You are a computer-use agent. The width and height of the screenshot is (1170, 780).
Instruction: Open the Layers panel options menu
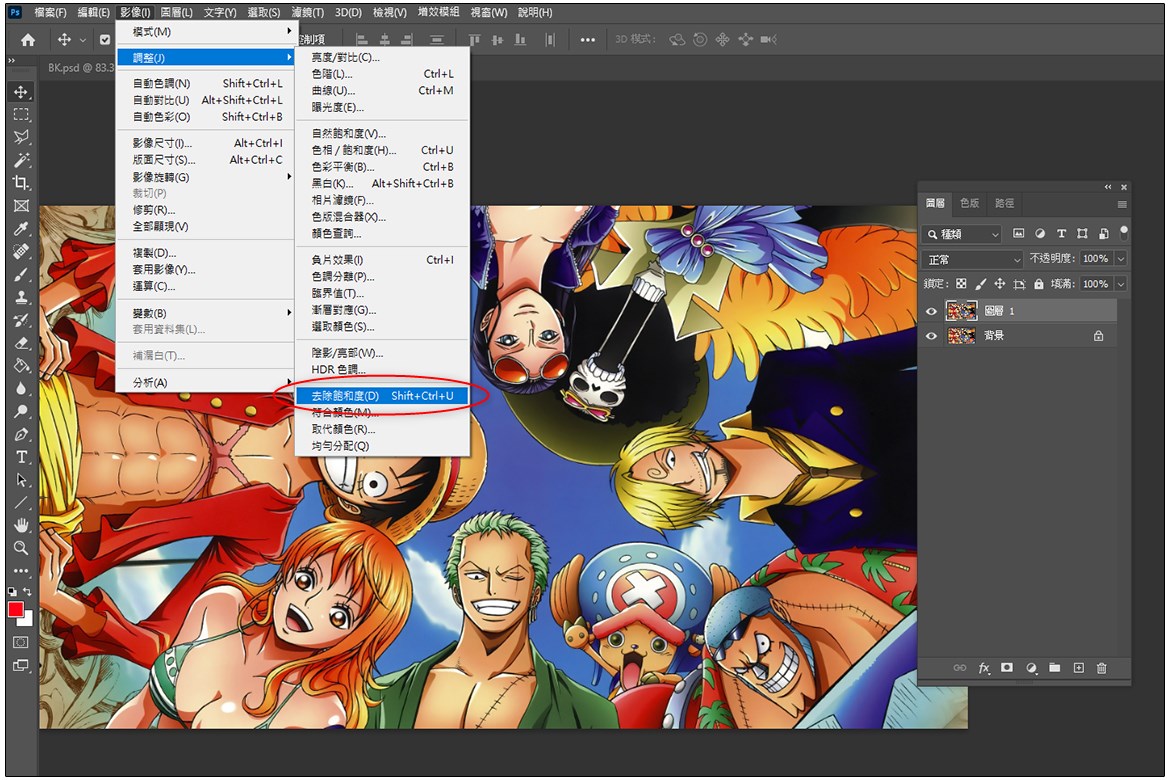pos(1122,204)
